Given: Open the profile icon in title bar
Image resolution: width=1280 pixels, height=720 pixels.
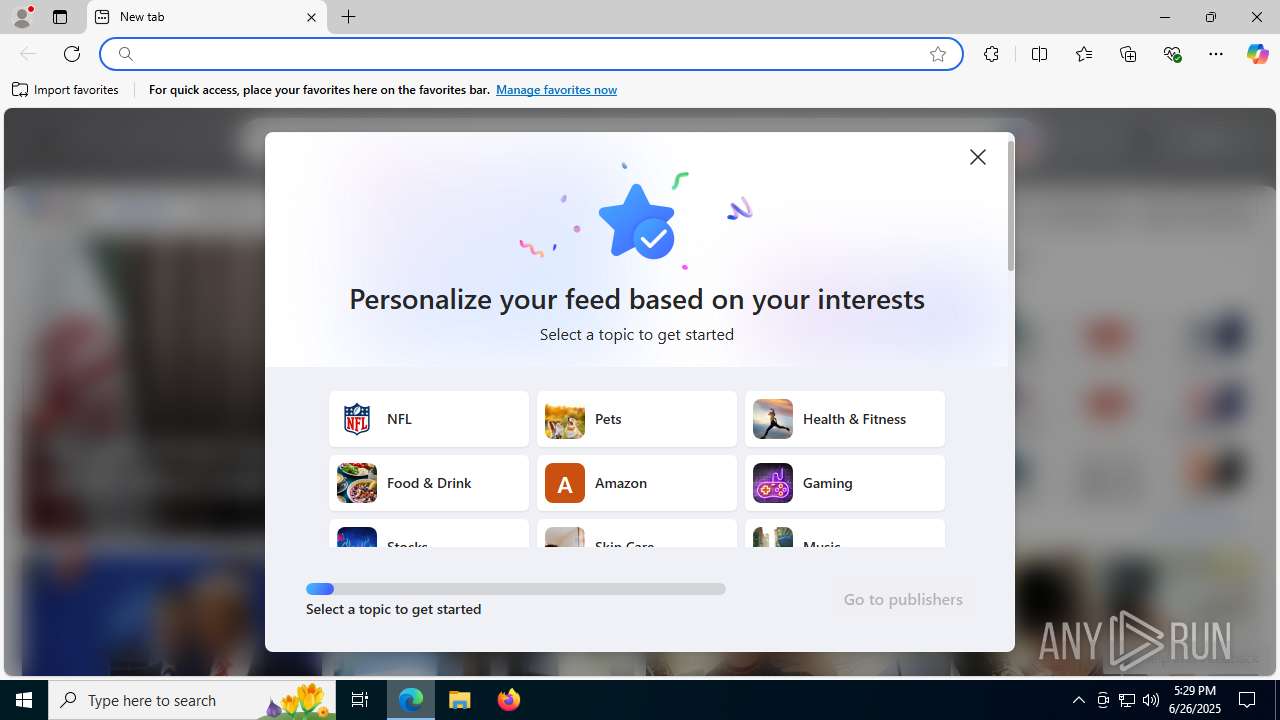Looking at the screenshot, I should point(22,17).
